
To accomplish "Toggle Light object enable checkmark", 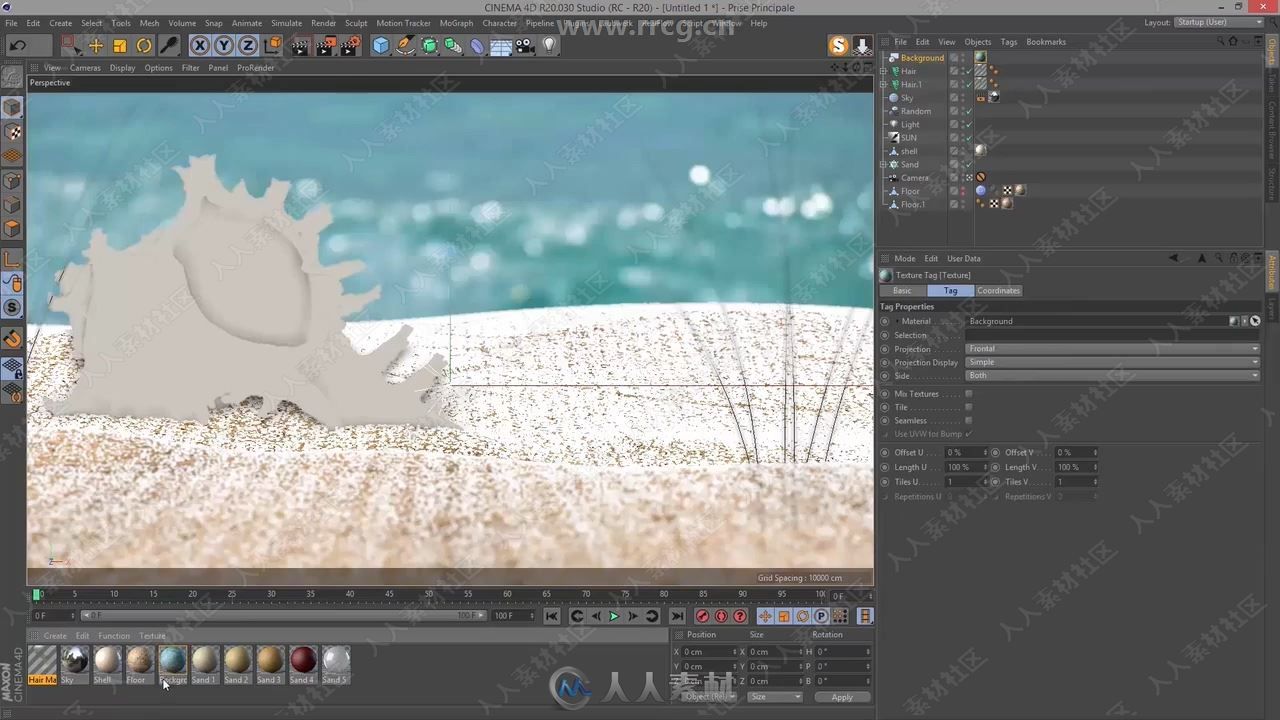I will (968, 124).
